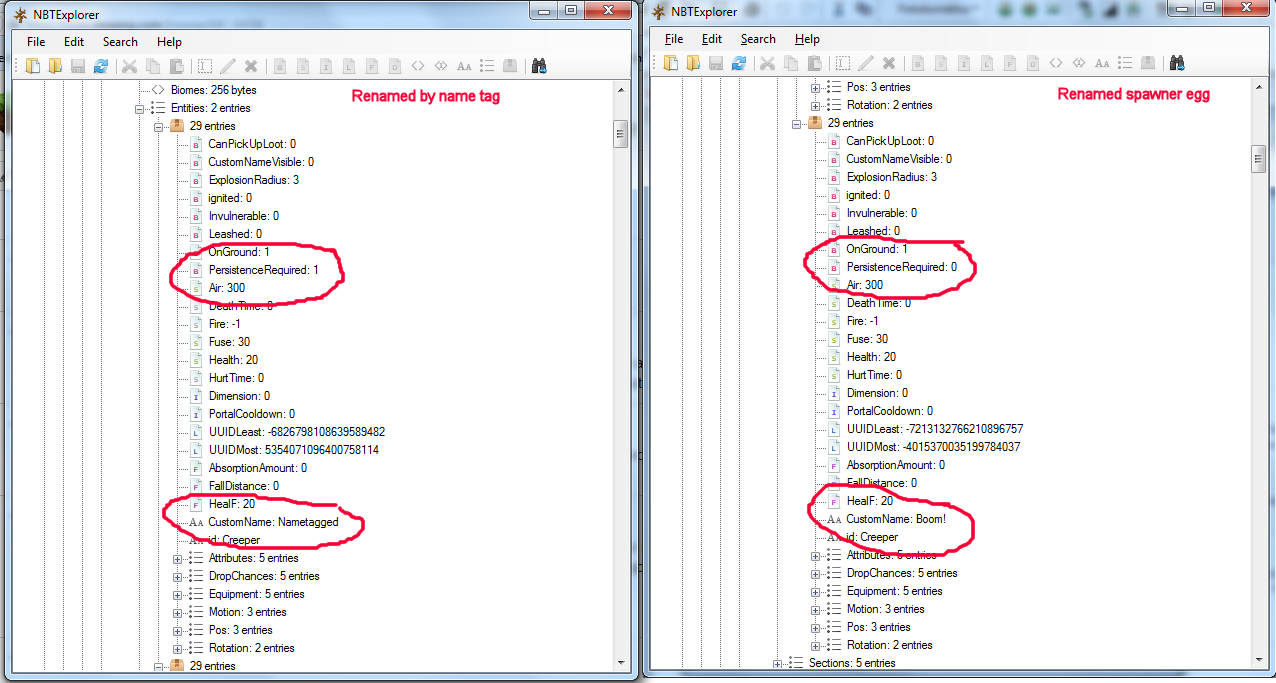Open File menu in left NBTExplorer window
This screenshot has height=683, width=1276.
(36, 42)
